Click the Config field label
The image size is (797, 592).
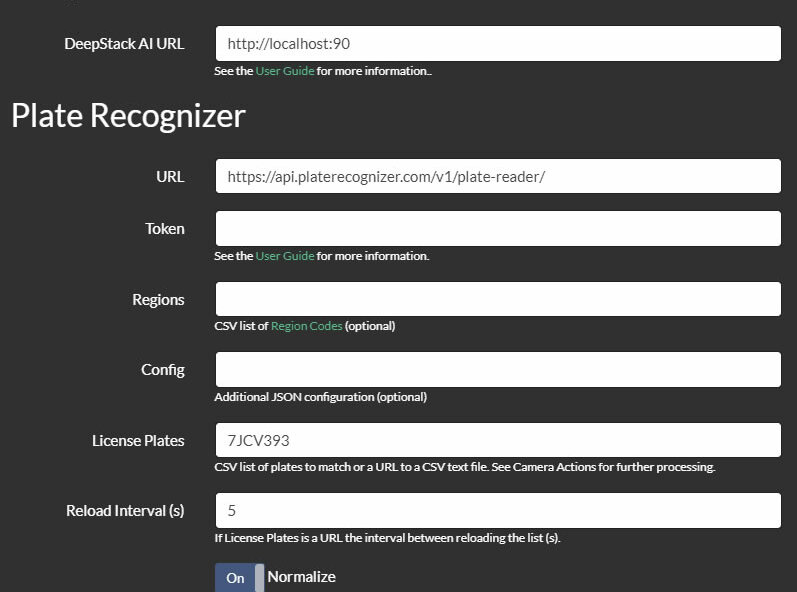163,370
